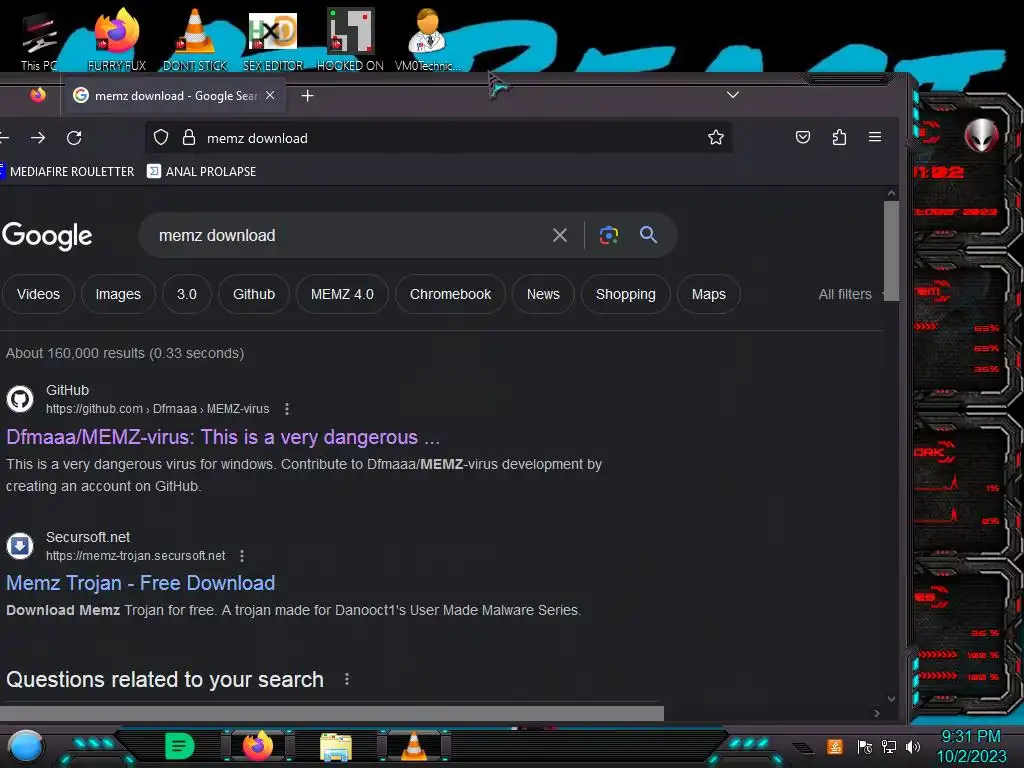Filter results by Videos
The width and height of the screenshot is (1024, 768).
[39, 295]
